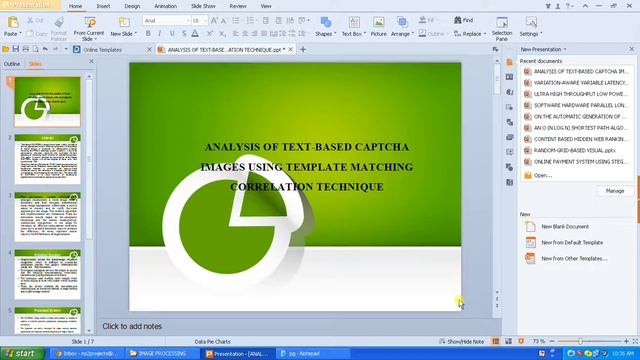Open recent file VARIATION-AWARE VARIABLE LATENCY
This screenshot has width=640, height=360.
tap(576, 83)
